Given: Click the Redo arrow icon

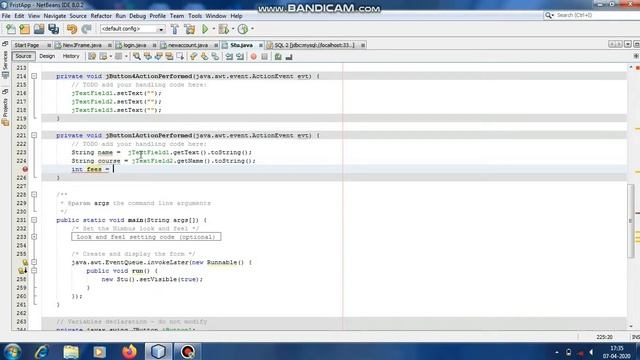Looking at the screenshot, I should (x=86, y=29).
